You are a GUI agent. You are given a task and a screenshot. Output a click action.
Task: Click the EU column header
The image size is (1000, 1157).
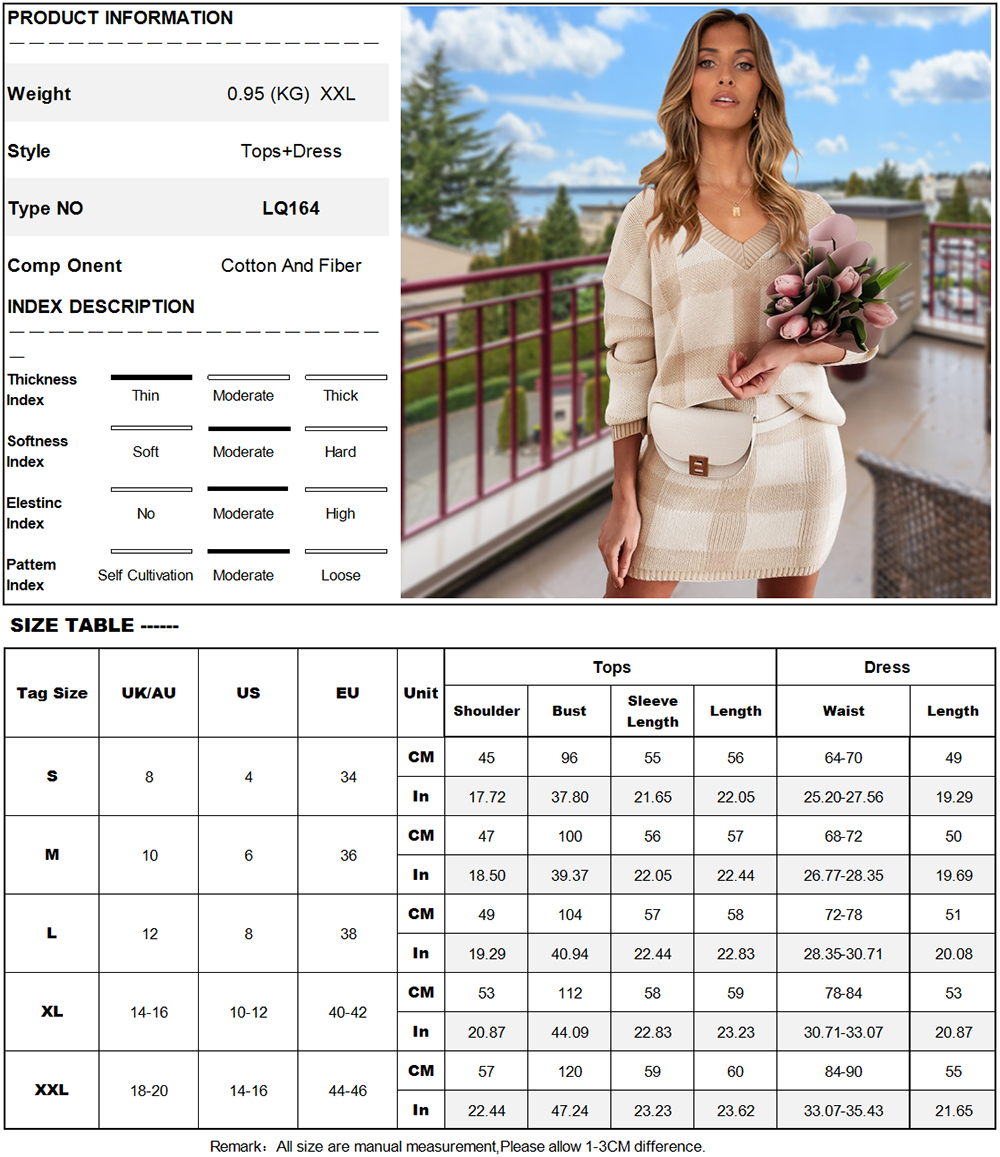click(348, 693)
